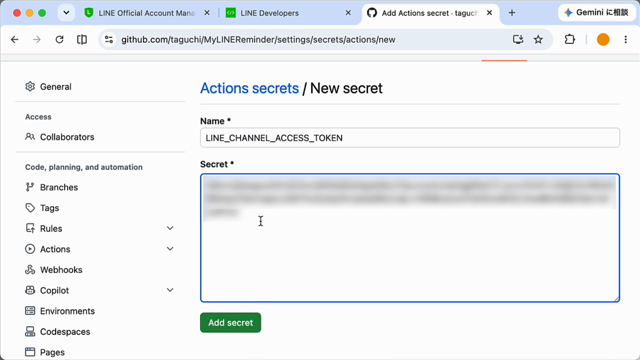Expand the Copilot section chevron
The width and height of the screenshot is (640, 360).
(x=170, y=290)
